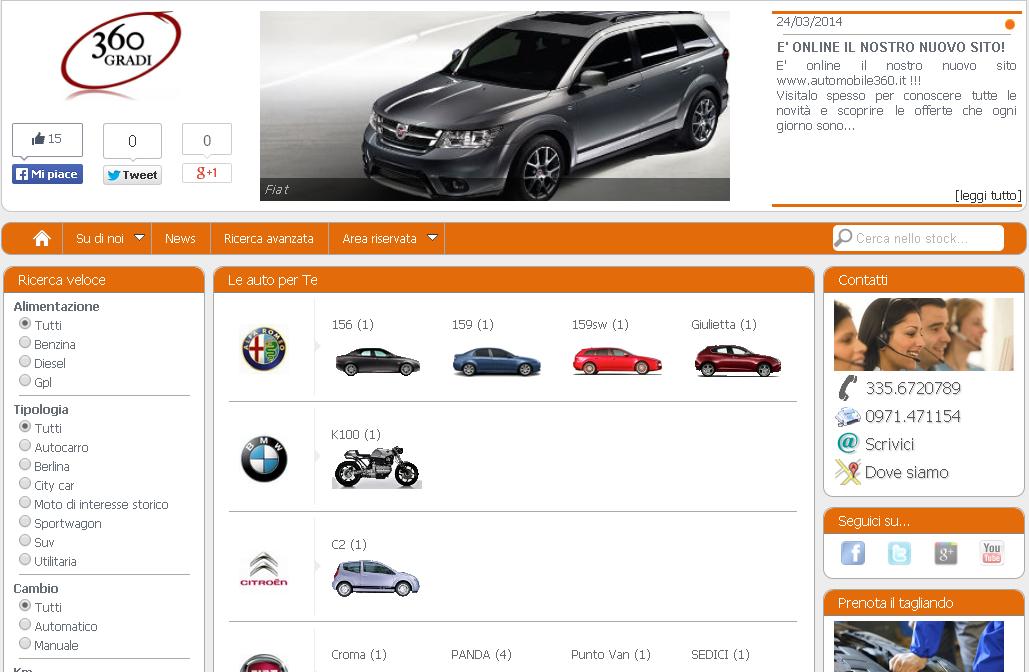Select Suv under Tipologia
Viewport: 1029px width, 672px height.
25,540
